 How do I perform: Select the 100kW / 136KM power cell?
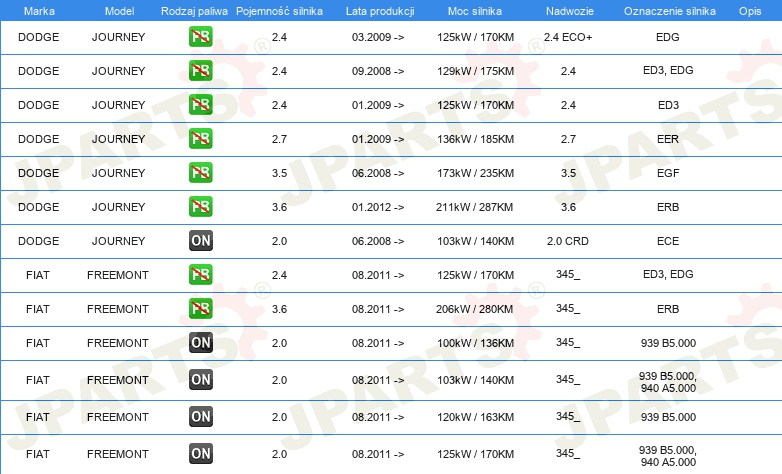click(x=475, y=343)
